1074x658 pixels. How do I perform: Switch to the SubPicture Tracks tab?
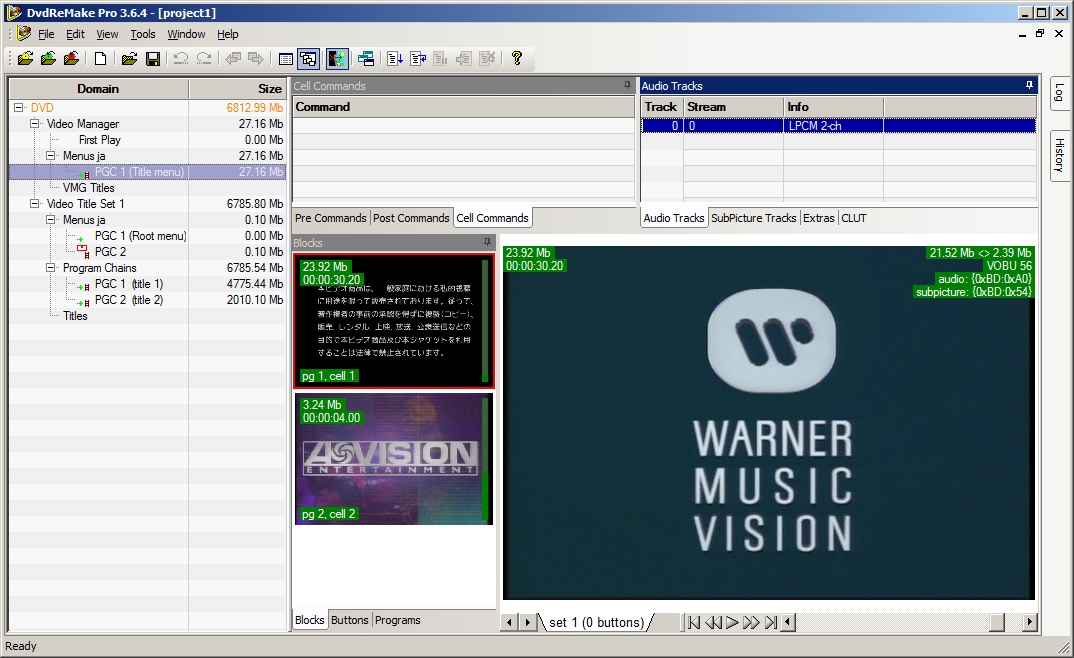tap(753, 218)
